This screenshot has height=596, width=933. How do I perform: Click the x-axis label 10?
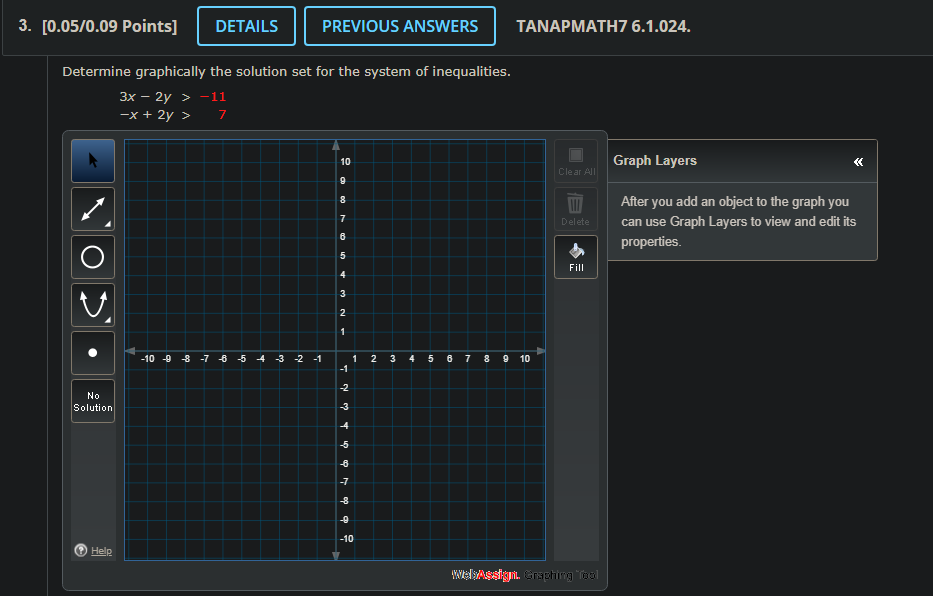tap(525, 359)
